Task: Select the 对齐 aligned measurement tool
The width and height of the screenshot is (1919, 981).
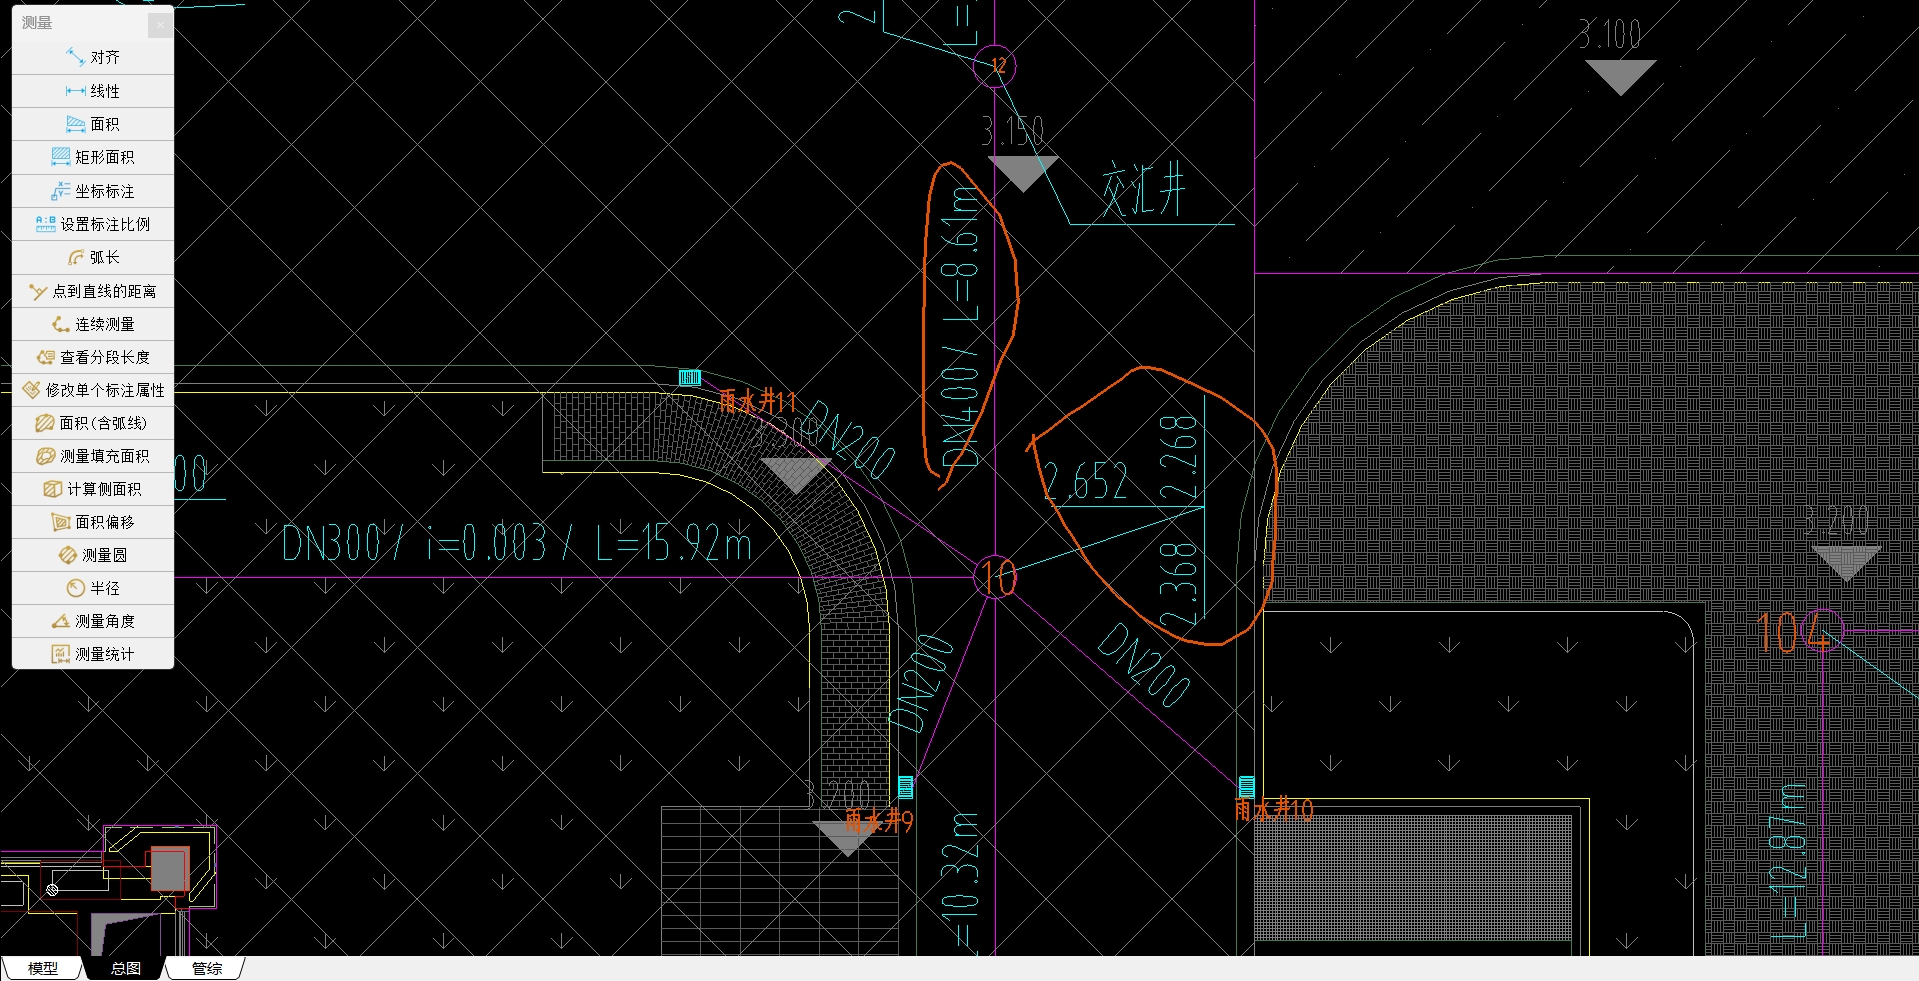Action: (x=93, y=58)
